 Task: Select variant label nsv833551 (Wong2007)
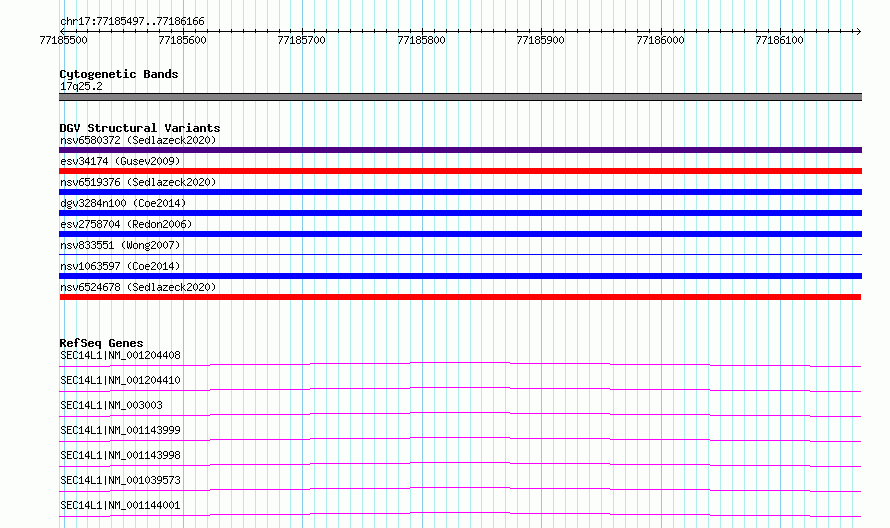(x=120, y=245)
